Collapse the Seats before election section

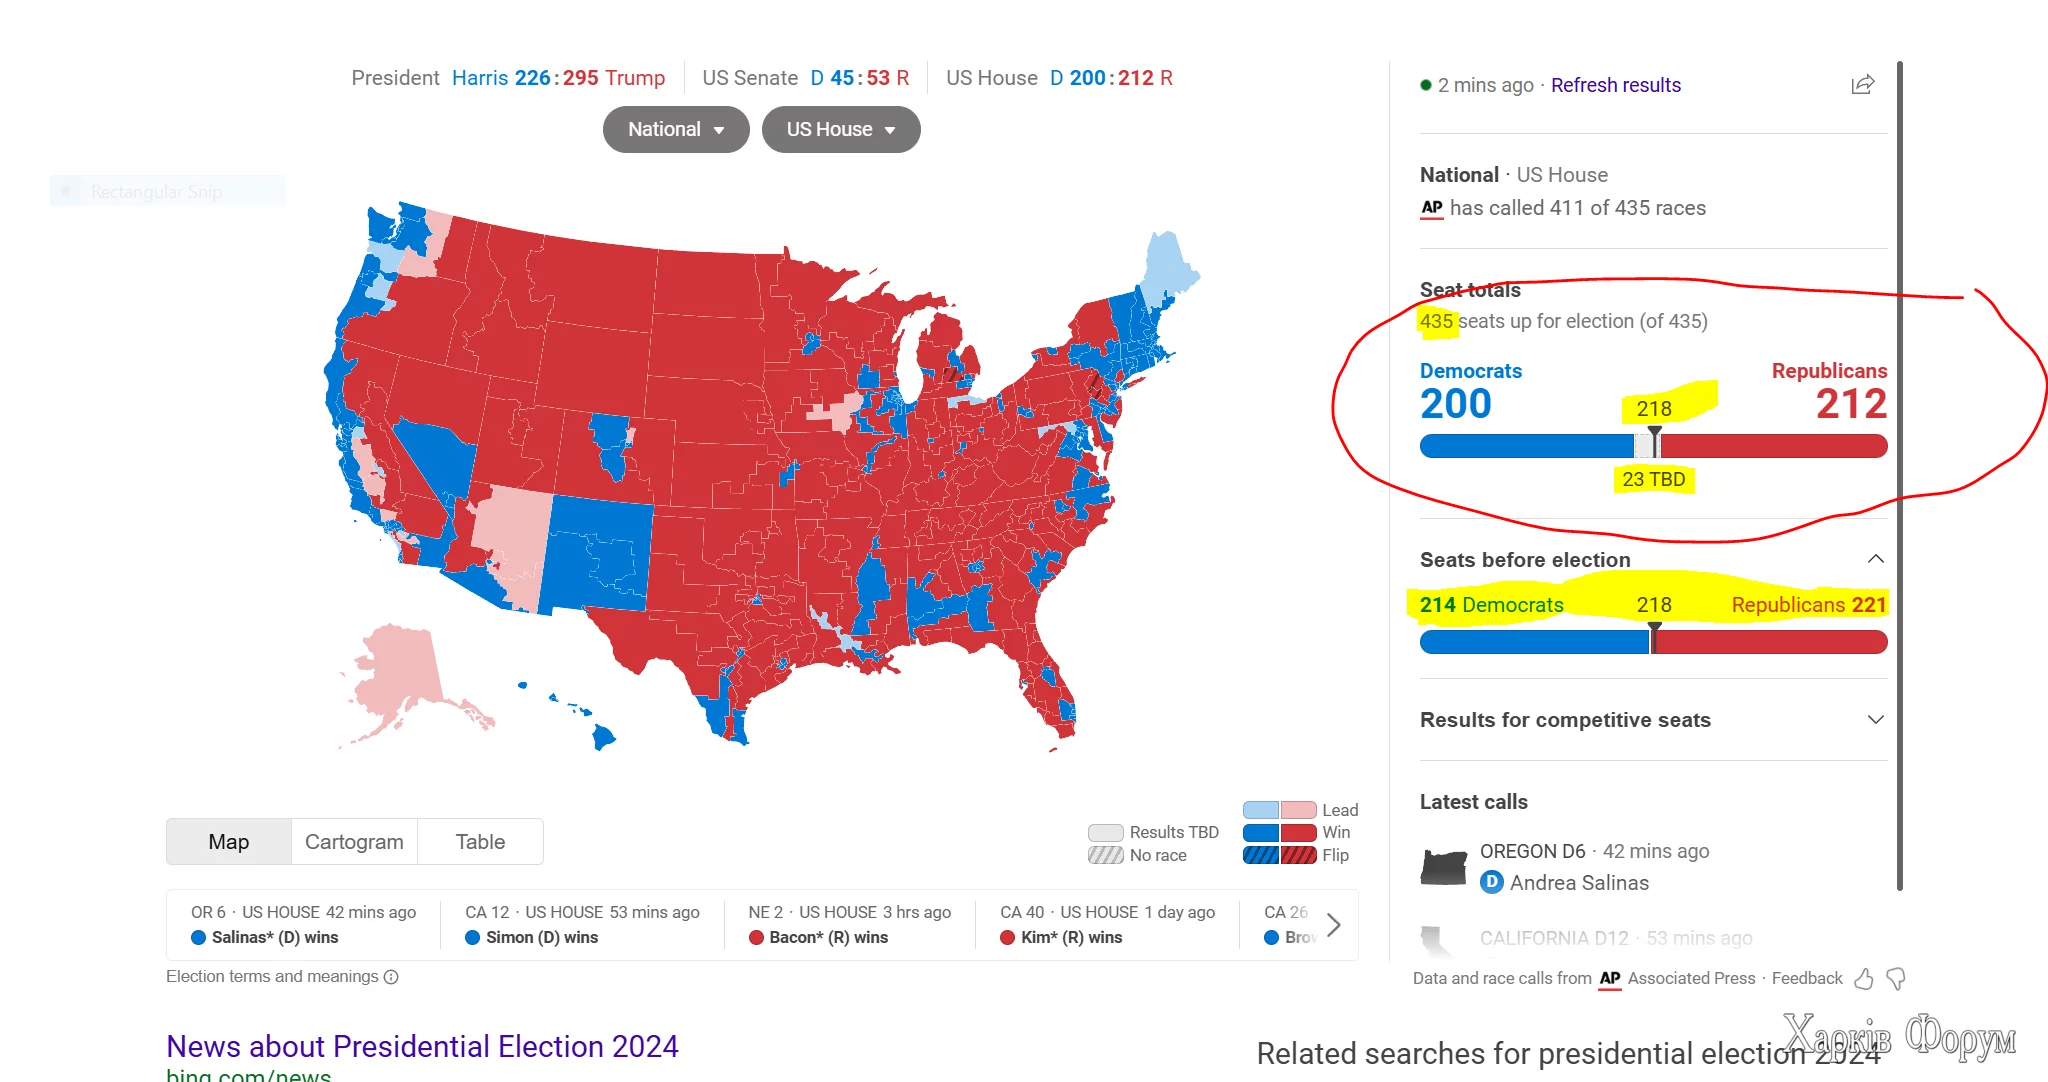click(x=1875, y=559)
